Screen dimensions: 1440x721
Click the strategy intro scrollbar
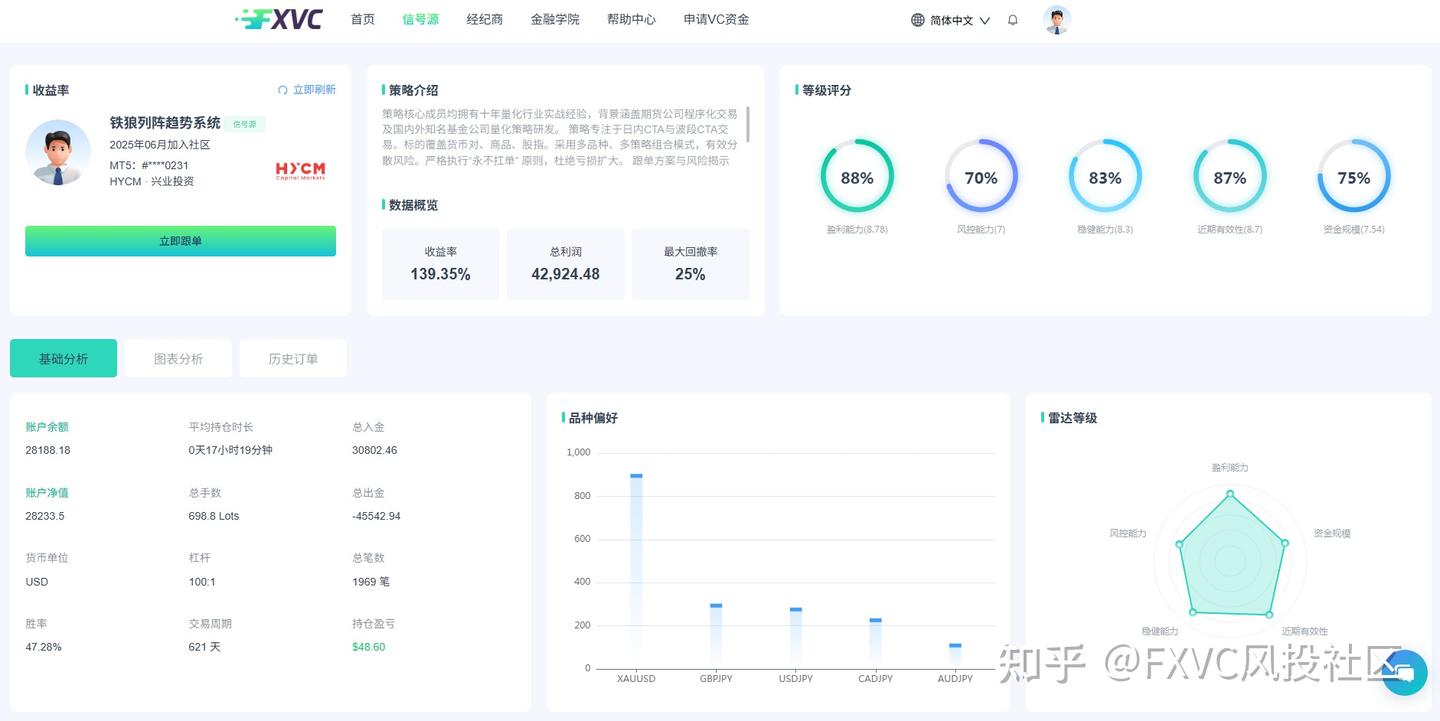748,124
